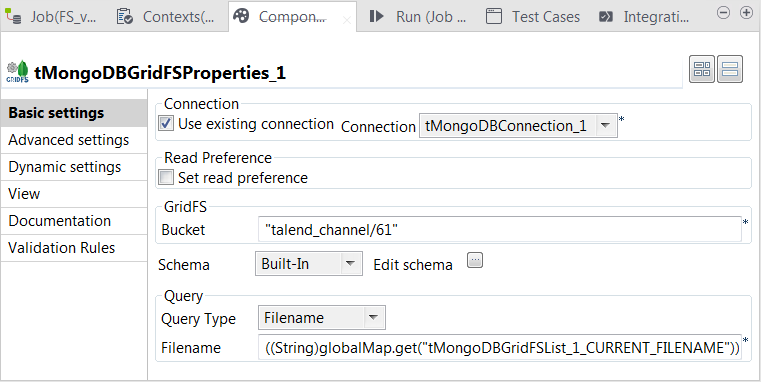Open the Documentation section

pos(74,221)
